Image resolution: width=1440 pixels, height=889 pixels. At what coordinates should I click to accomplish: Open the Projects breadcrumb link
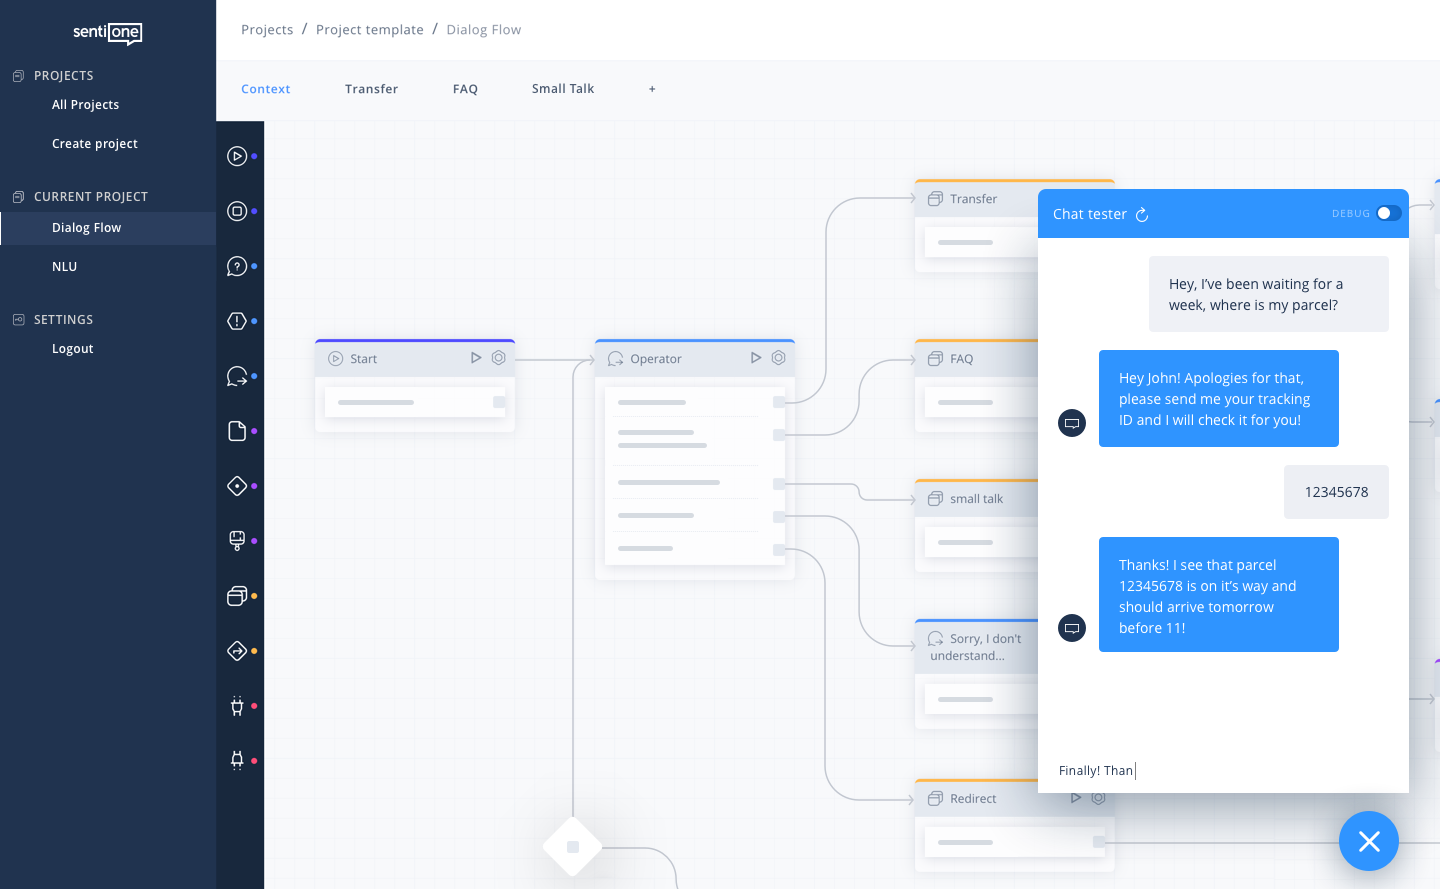tap(267, 29)
